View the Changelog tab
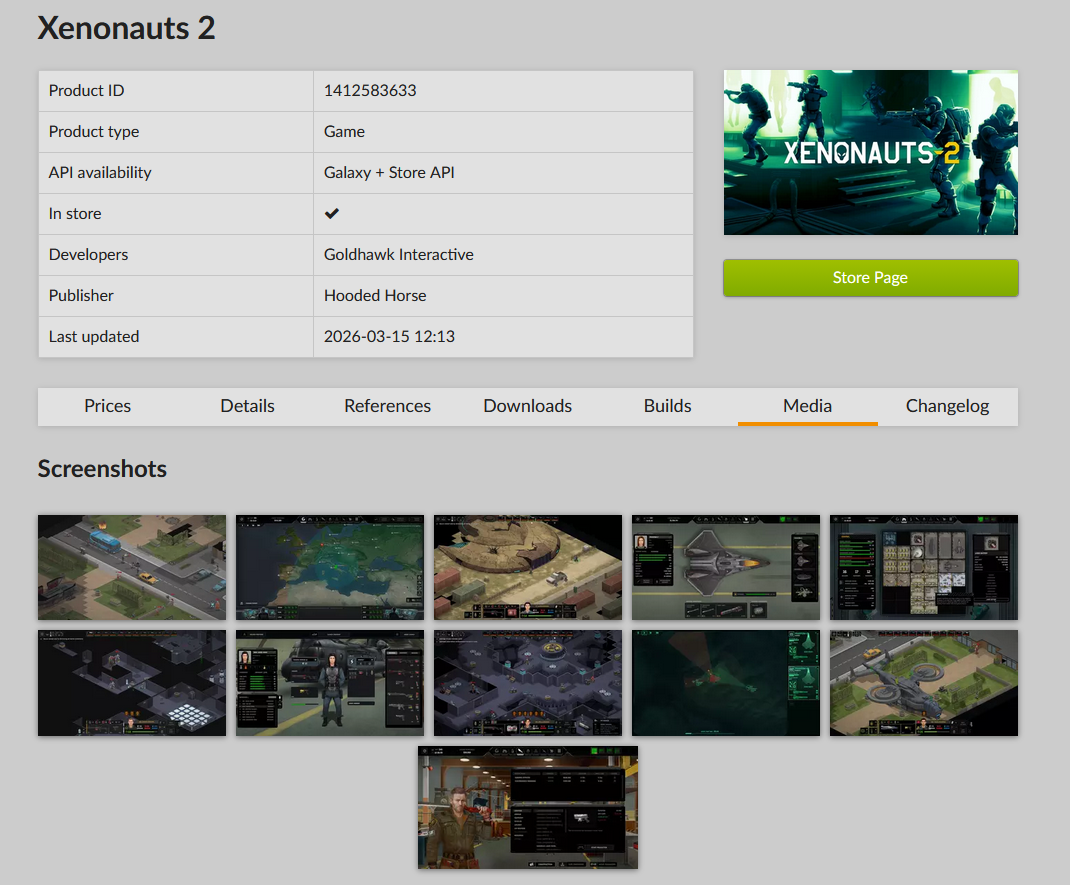The height and width of the screenshot is (885, 1070). click(x=947, y=406)
